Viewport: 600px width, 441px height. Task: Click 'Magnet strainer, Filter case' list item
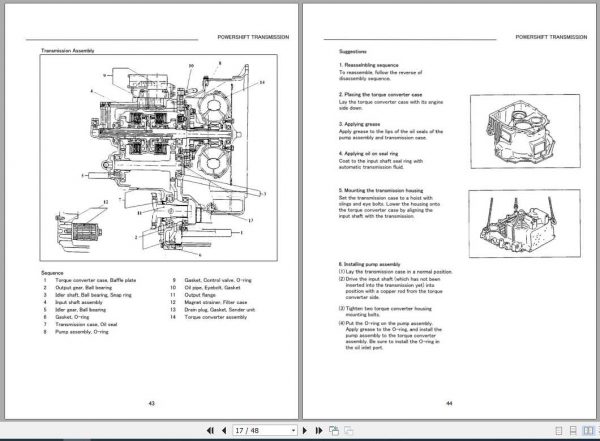point(216,302)
